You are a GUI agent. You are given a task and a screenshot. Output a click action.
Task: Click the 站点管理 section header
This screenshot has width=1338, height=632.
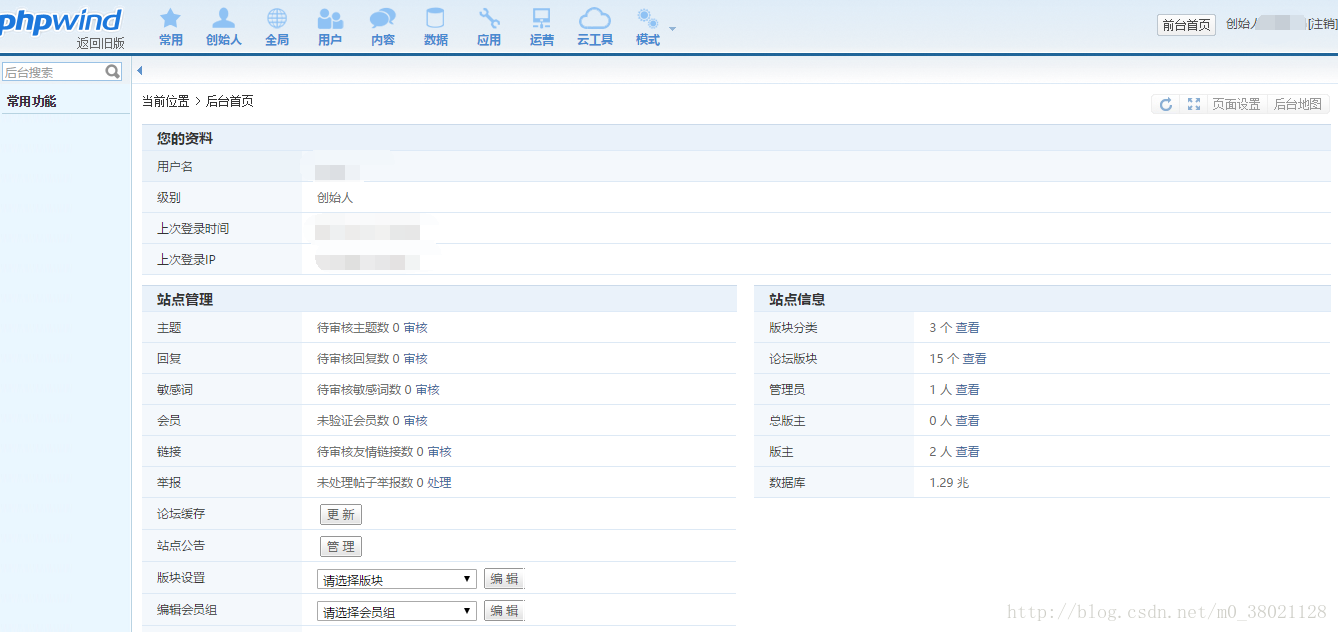coord(185,299)
